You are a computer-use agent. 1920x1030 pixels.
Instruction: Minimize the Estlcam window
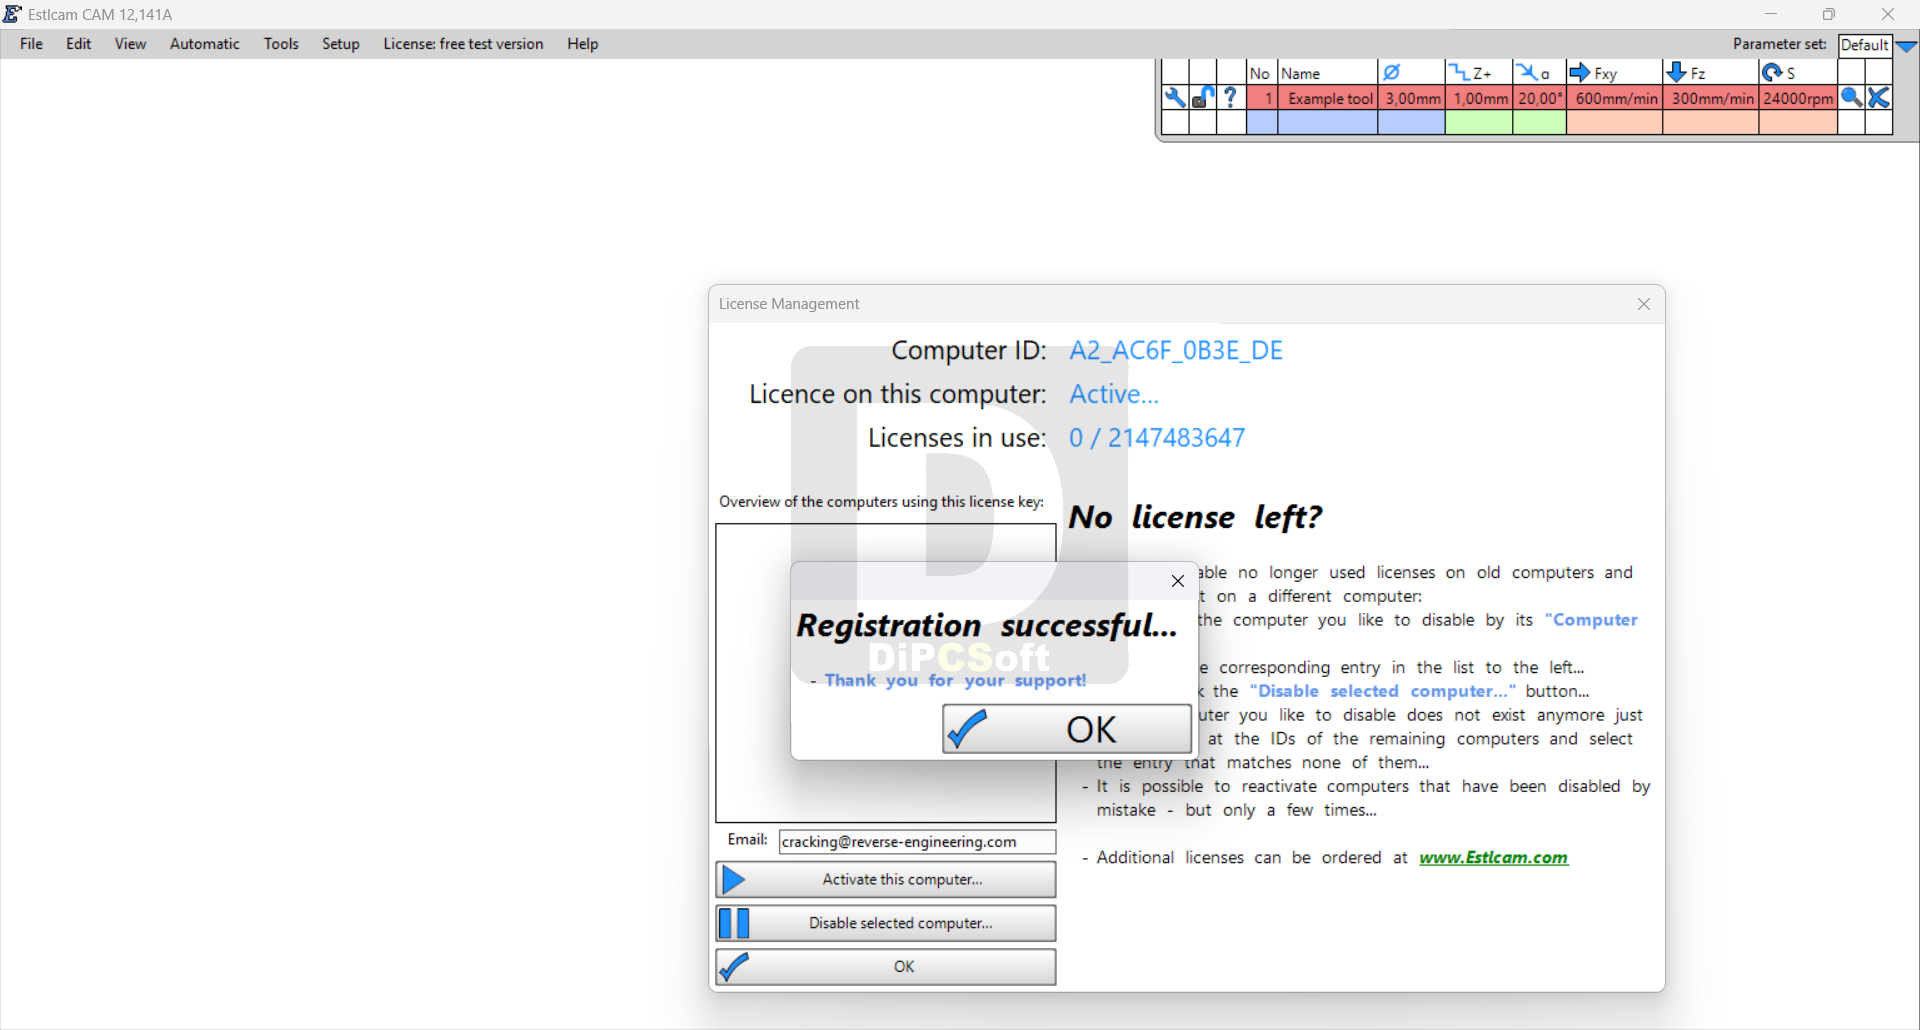pos(1771,14)
